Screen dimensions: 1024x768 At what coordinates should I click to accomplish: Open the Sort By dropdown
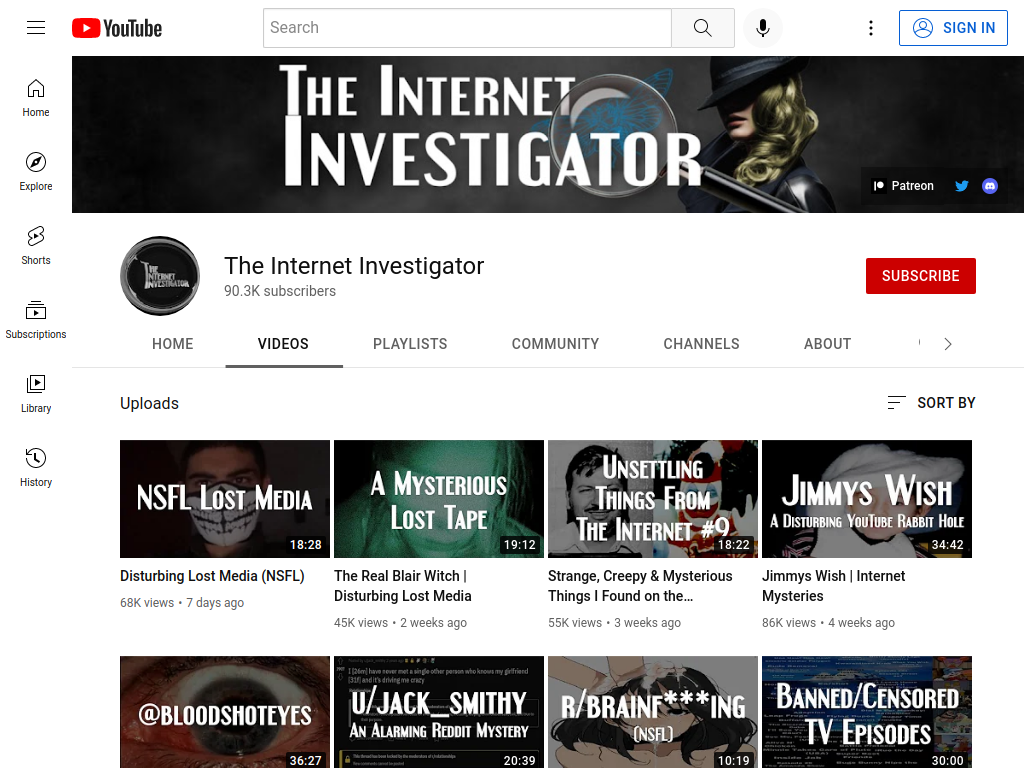931,403
